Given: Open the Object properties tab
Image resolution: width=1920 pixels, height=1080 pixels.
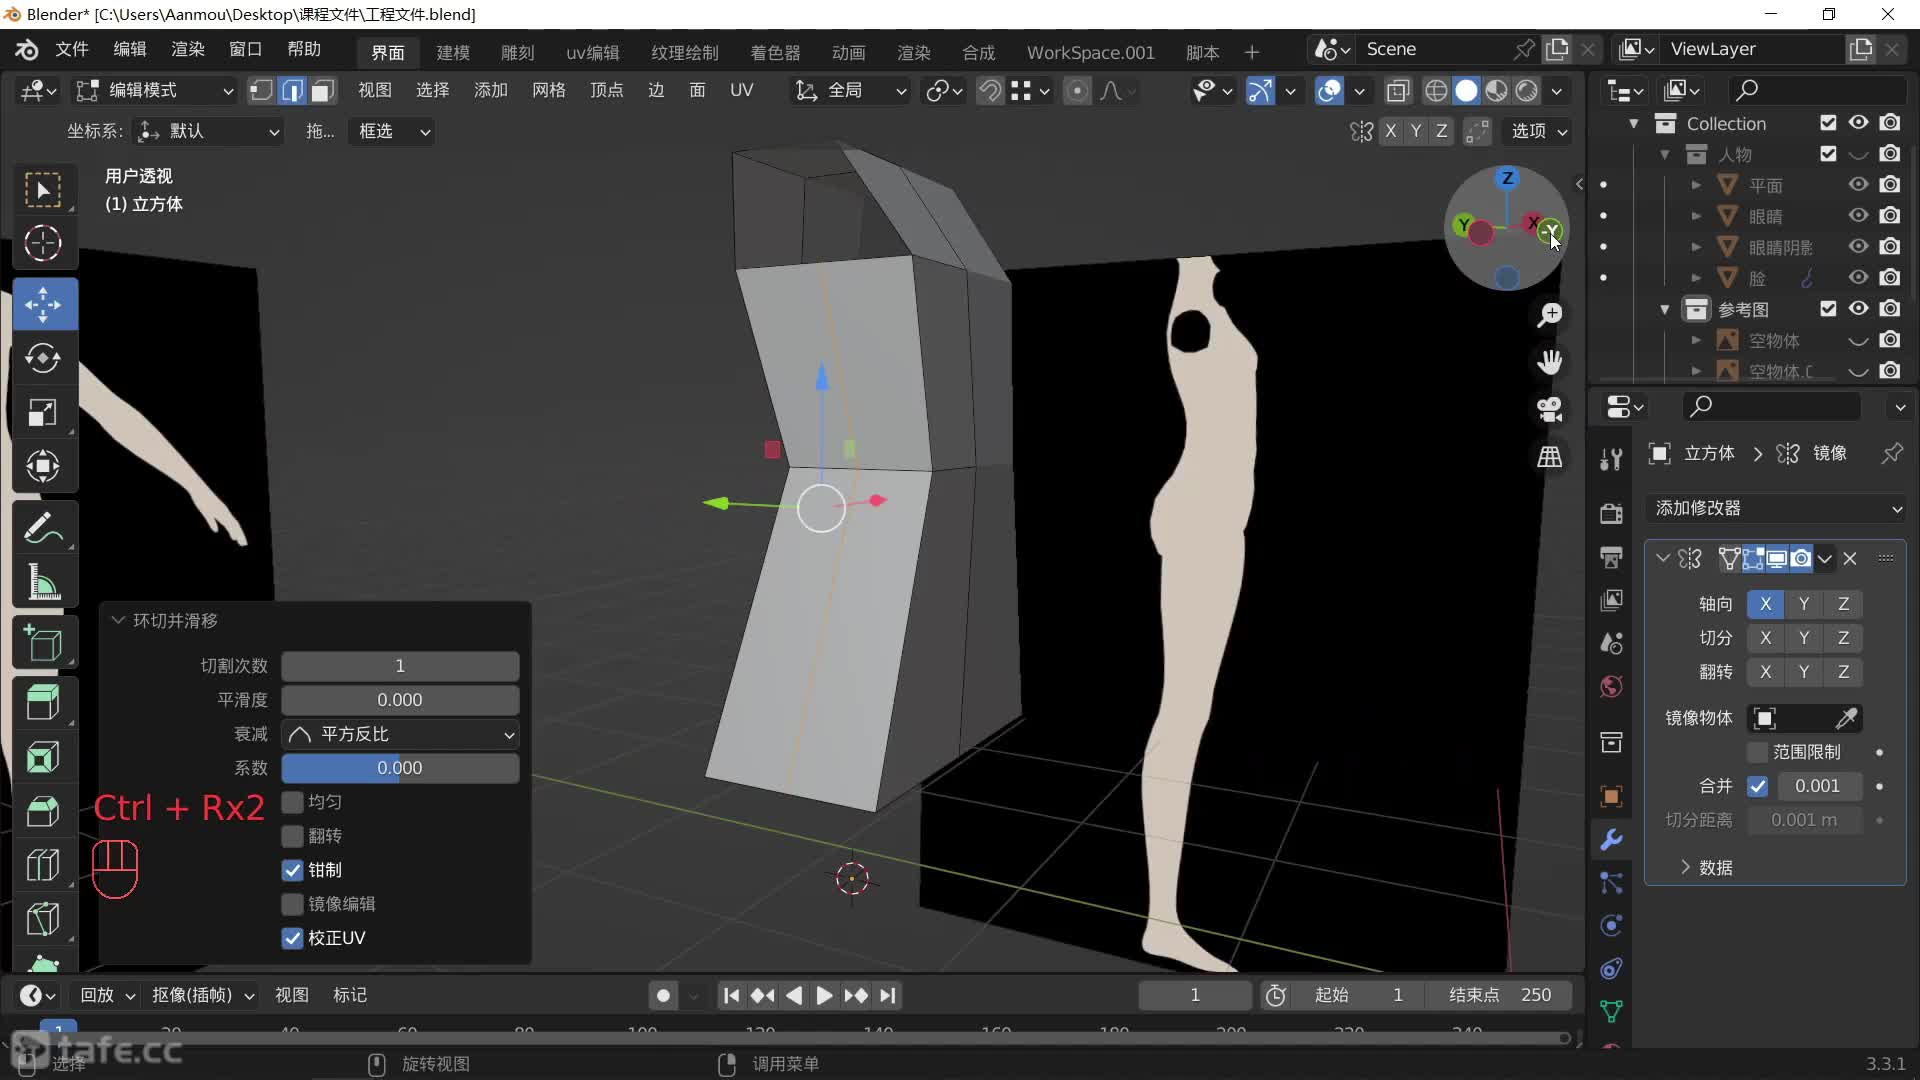Looking at the screenshot, I should (1611, 796).
